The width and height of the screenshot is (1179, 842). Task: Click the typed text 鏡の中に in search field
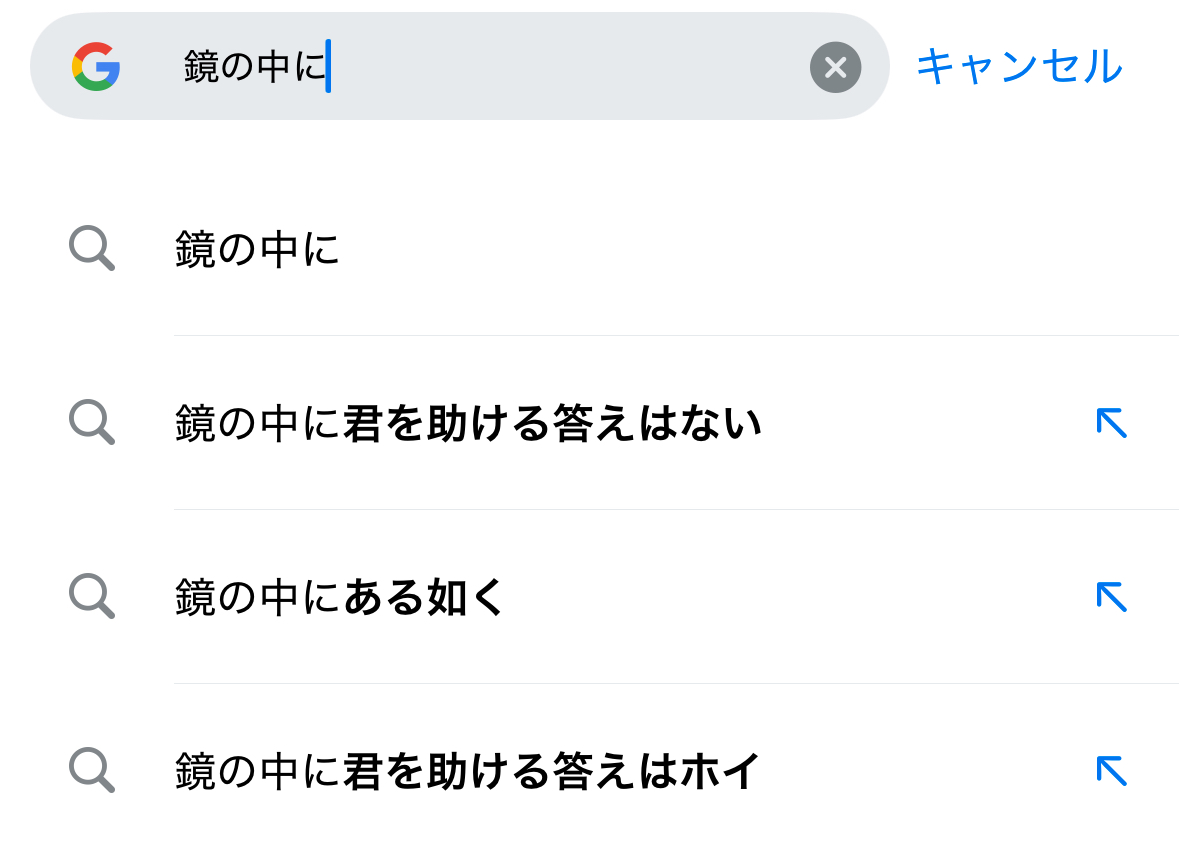point(254,67)
